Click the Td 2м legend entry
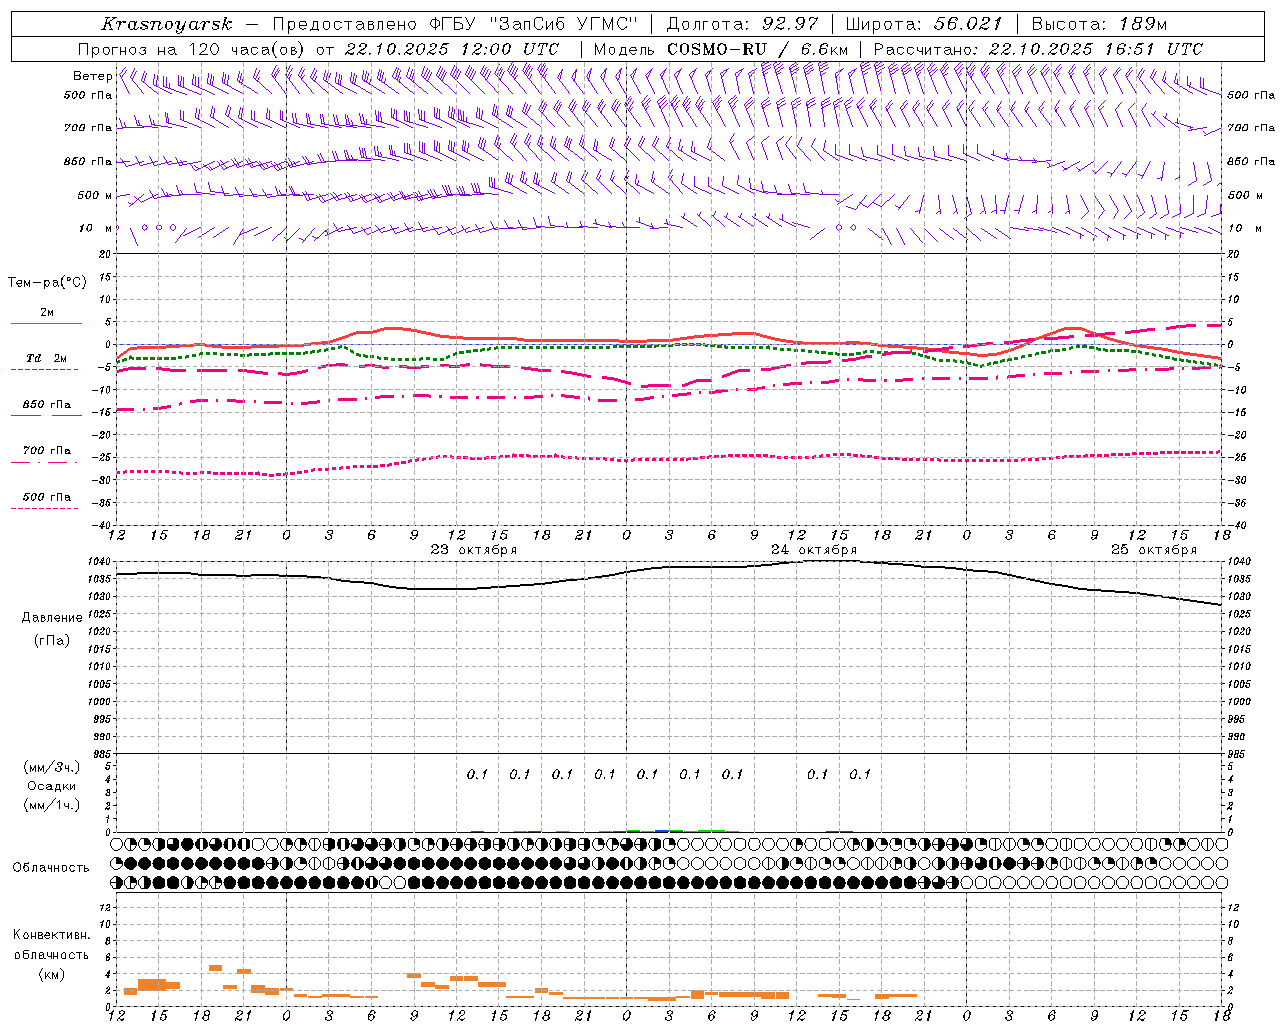 pos(47,358)
